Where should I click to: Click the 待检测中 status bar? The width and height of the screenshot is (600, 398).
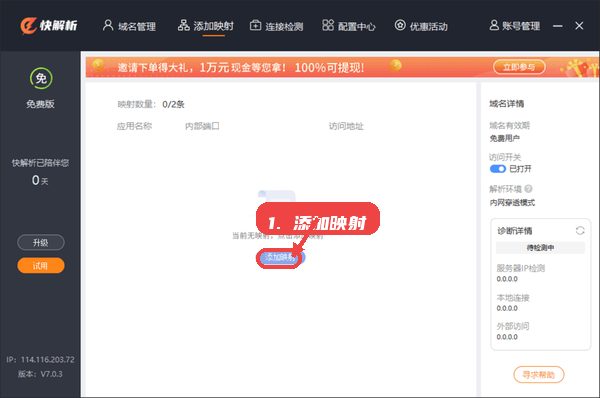[x=540, y=248]
